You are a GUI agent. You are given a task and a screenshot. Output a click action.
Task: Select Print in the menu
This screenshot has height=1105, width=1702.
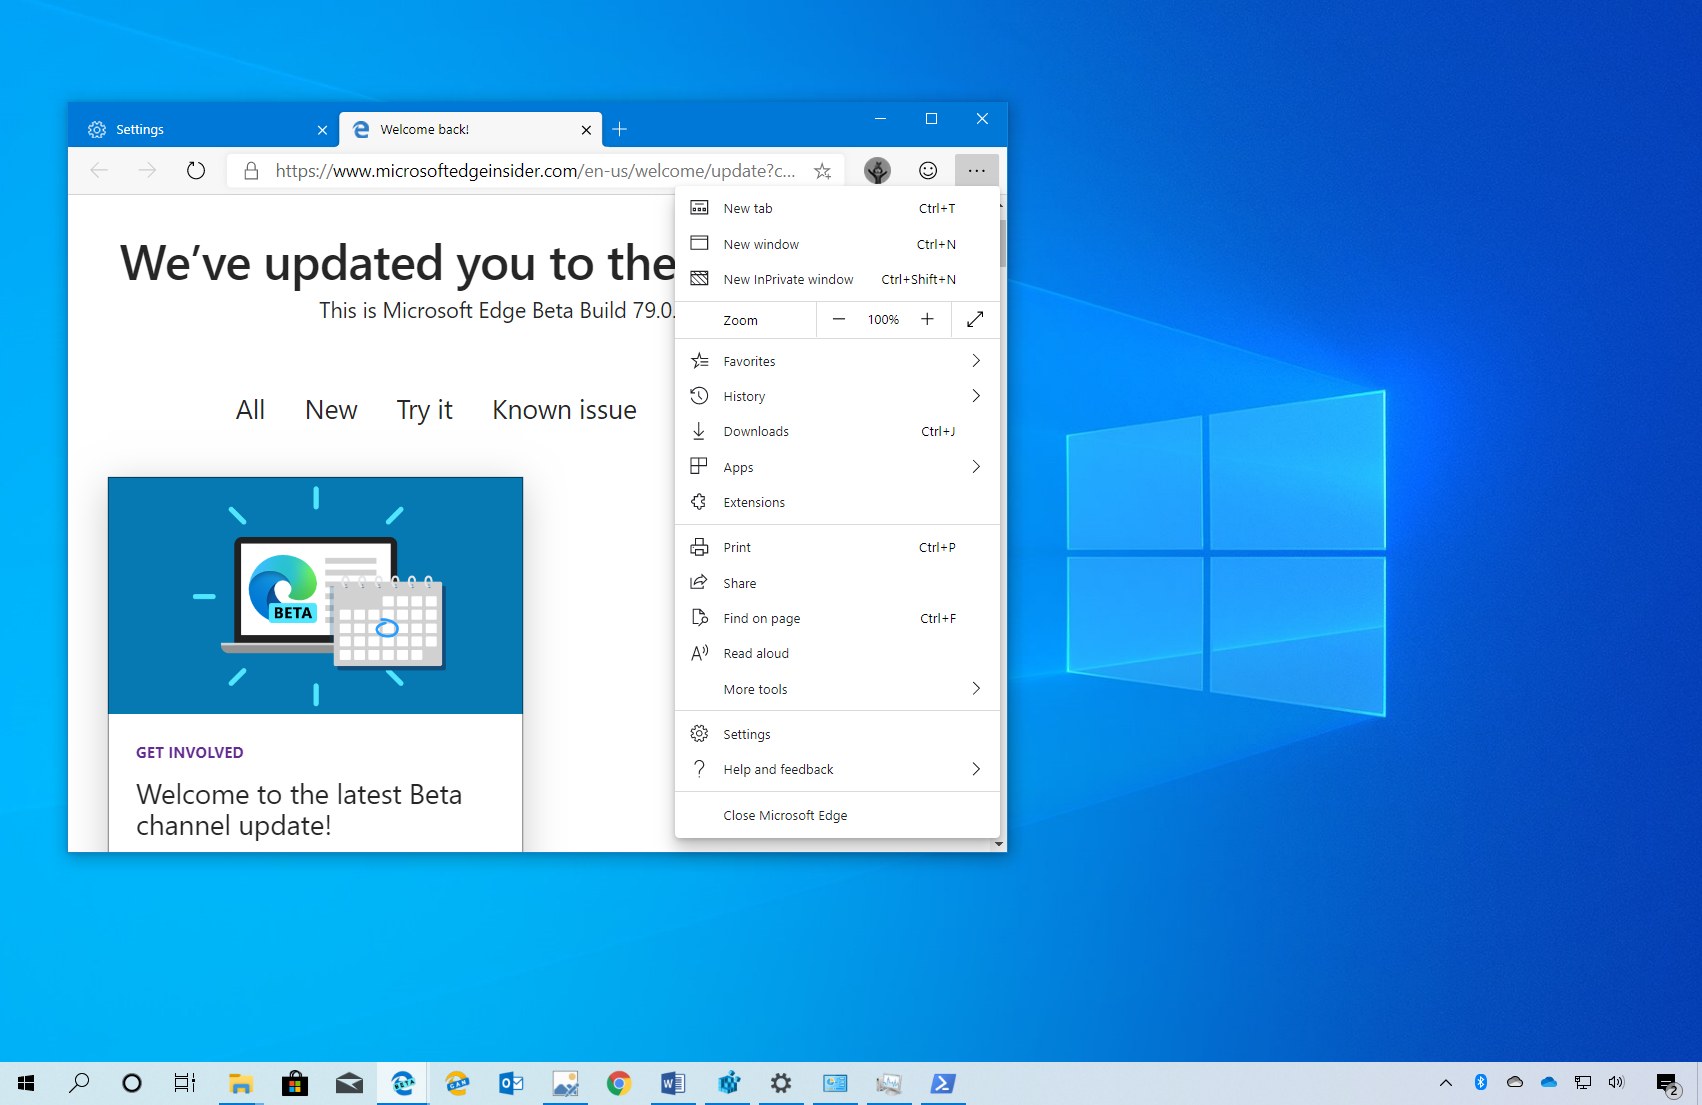tap(838, 547)
